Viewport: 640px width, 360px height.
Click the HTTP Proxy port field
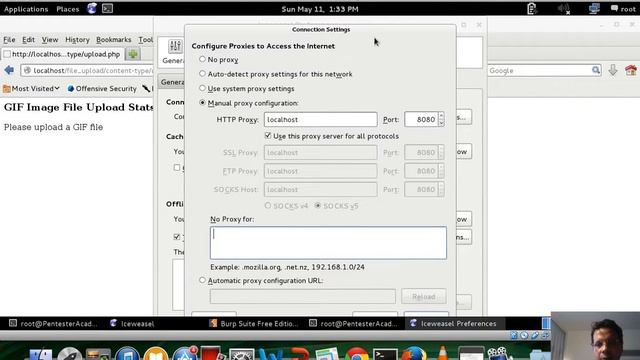[421, 120]
